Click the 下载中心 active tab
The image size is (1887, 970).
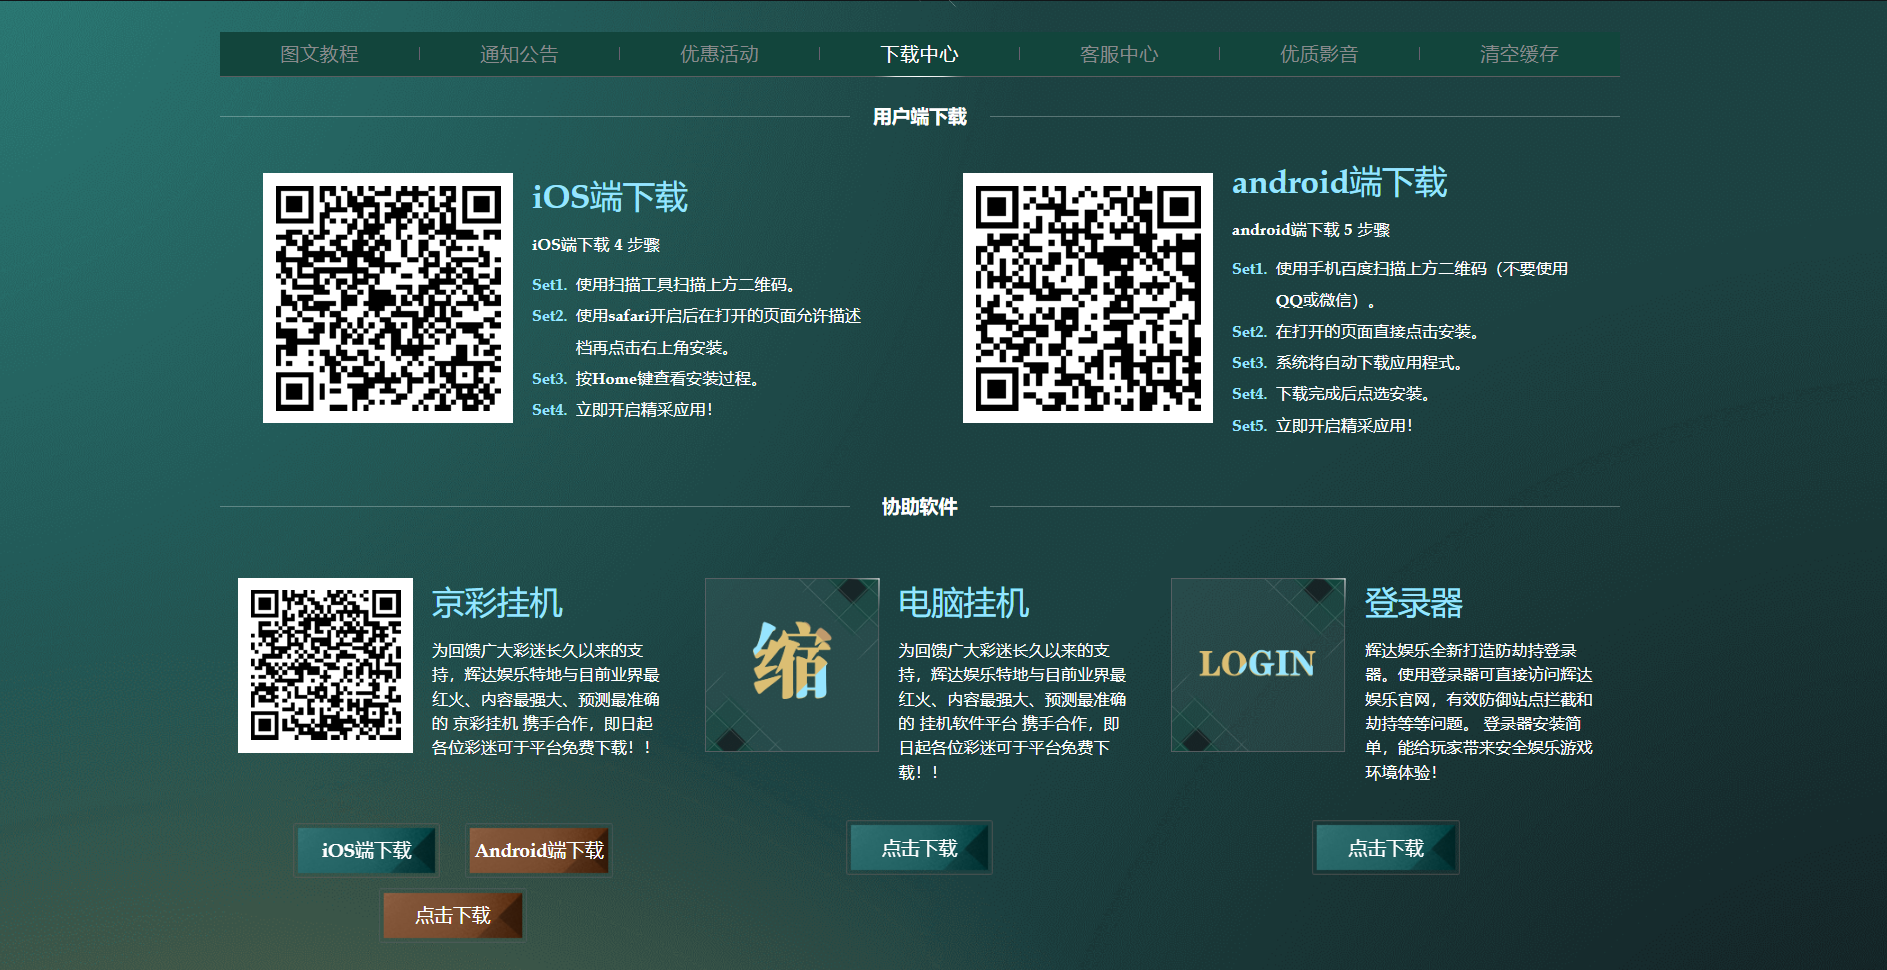(919, 54)
